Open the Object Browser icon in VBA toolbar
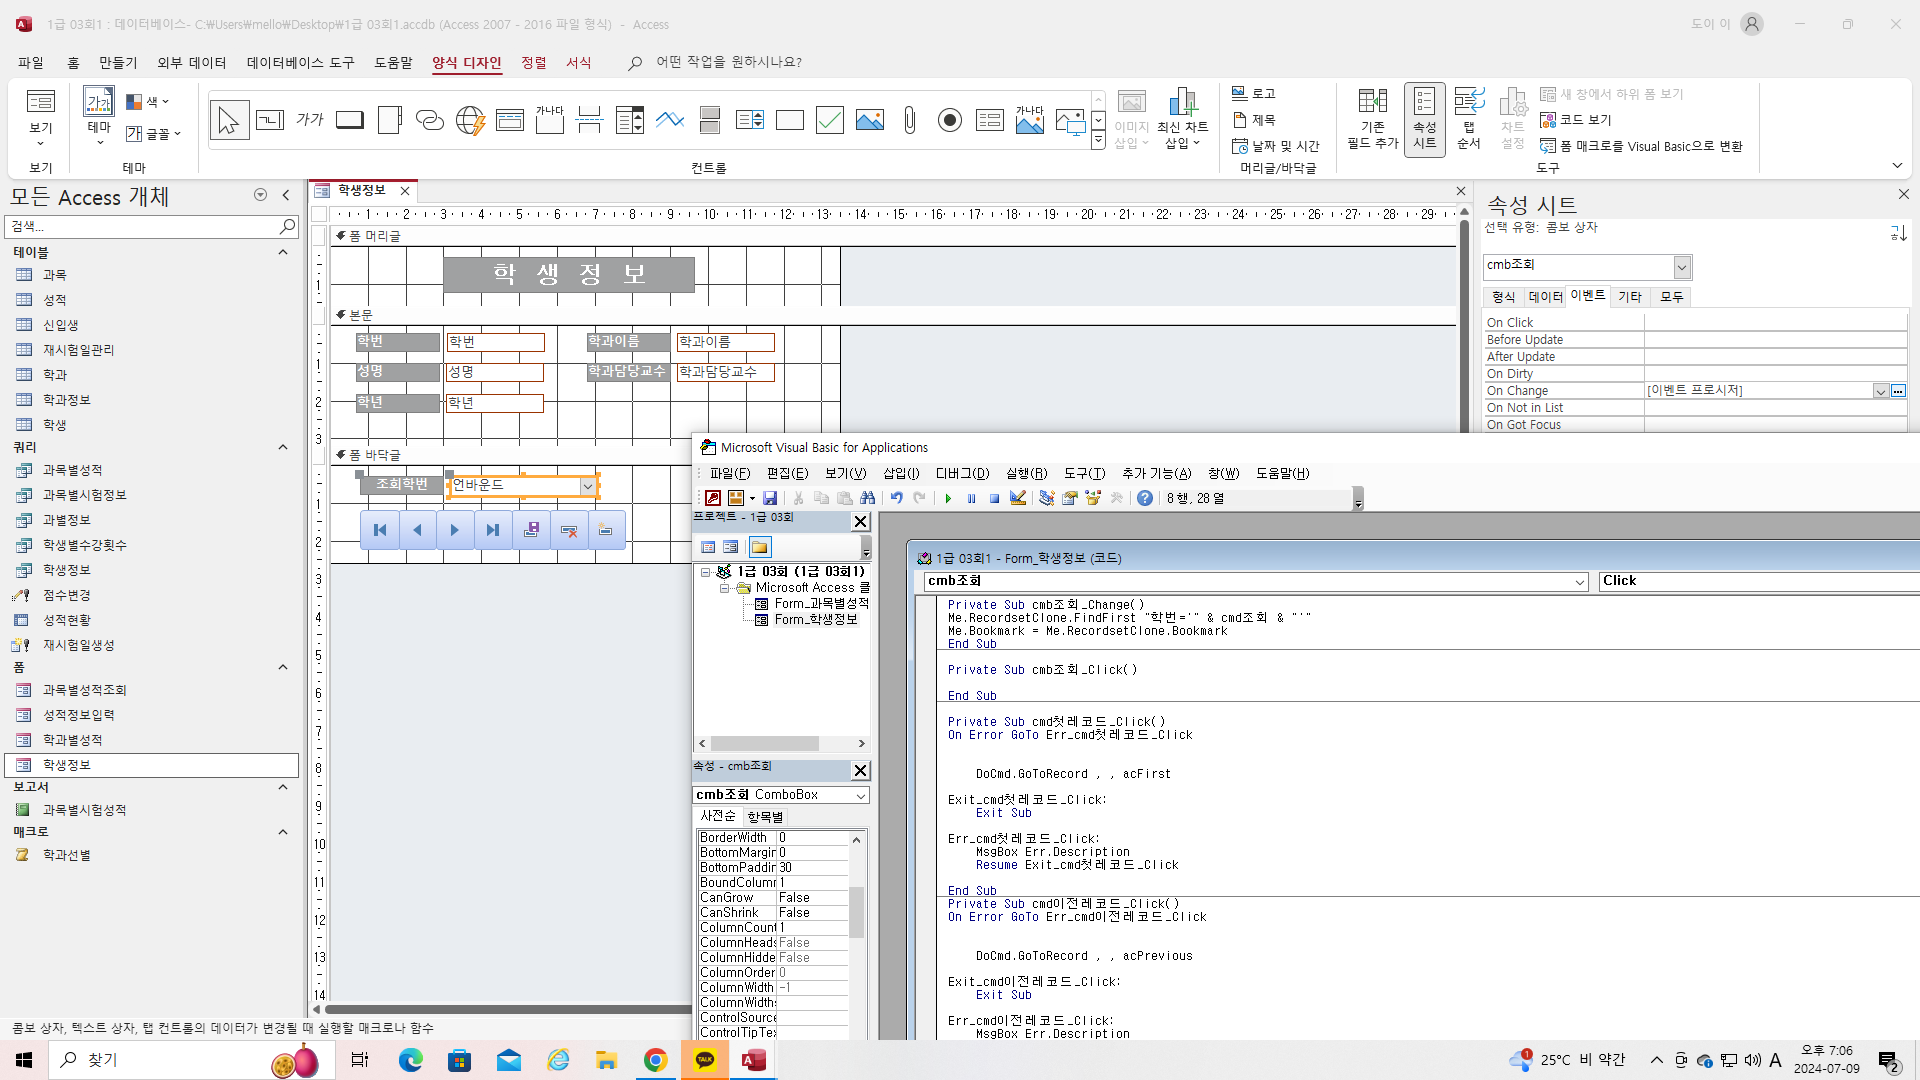The height and width of the screenshot is (1080, 1920). [x=1093, y=498]
